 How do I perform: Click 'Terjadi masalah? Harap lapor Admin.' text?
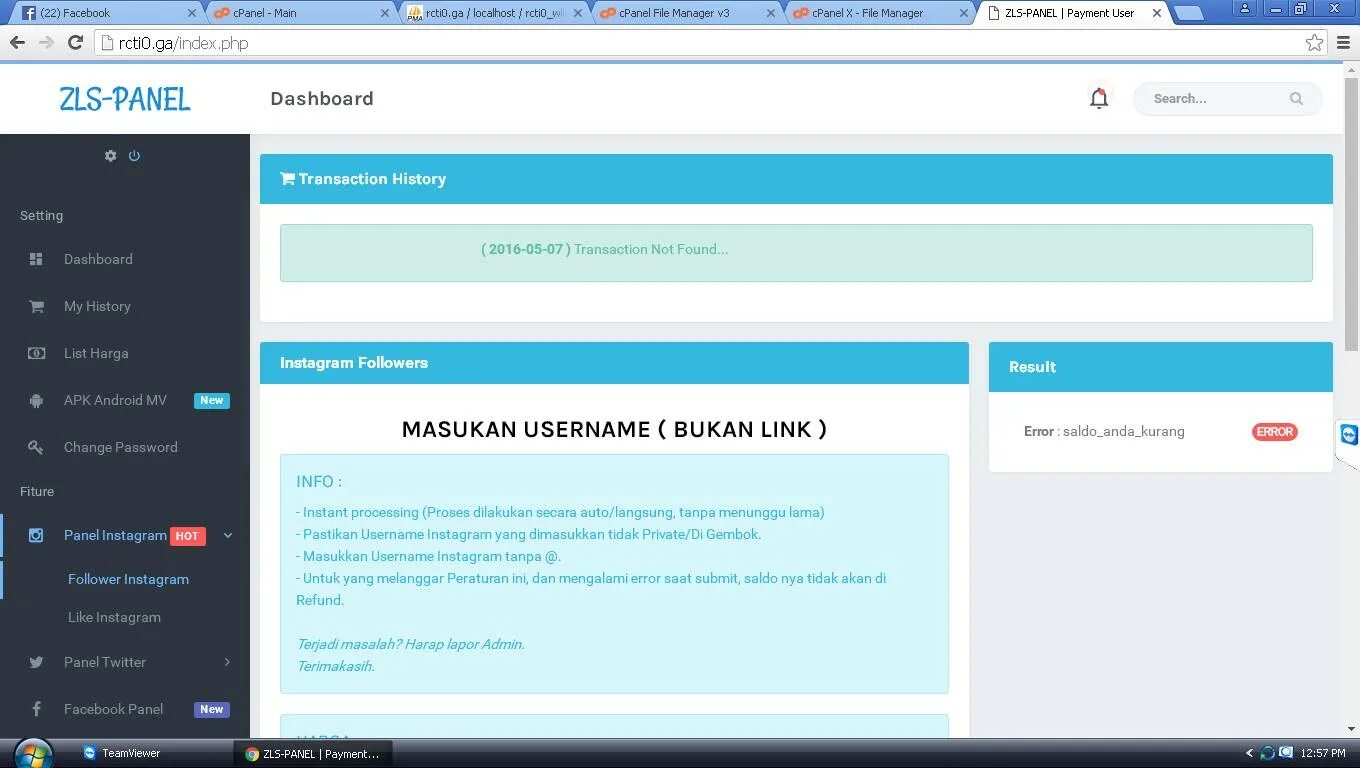[410, 644]
